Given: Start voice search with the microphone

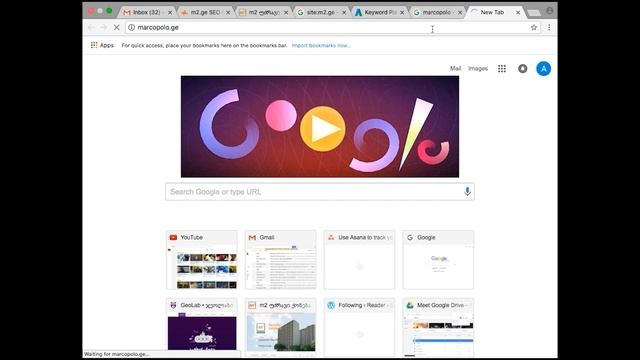Looking at the screenshot, I should [x=467, y=191].
